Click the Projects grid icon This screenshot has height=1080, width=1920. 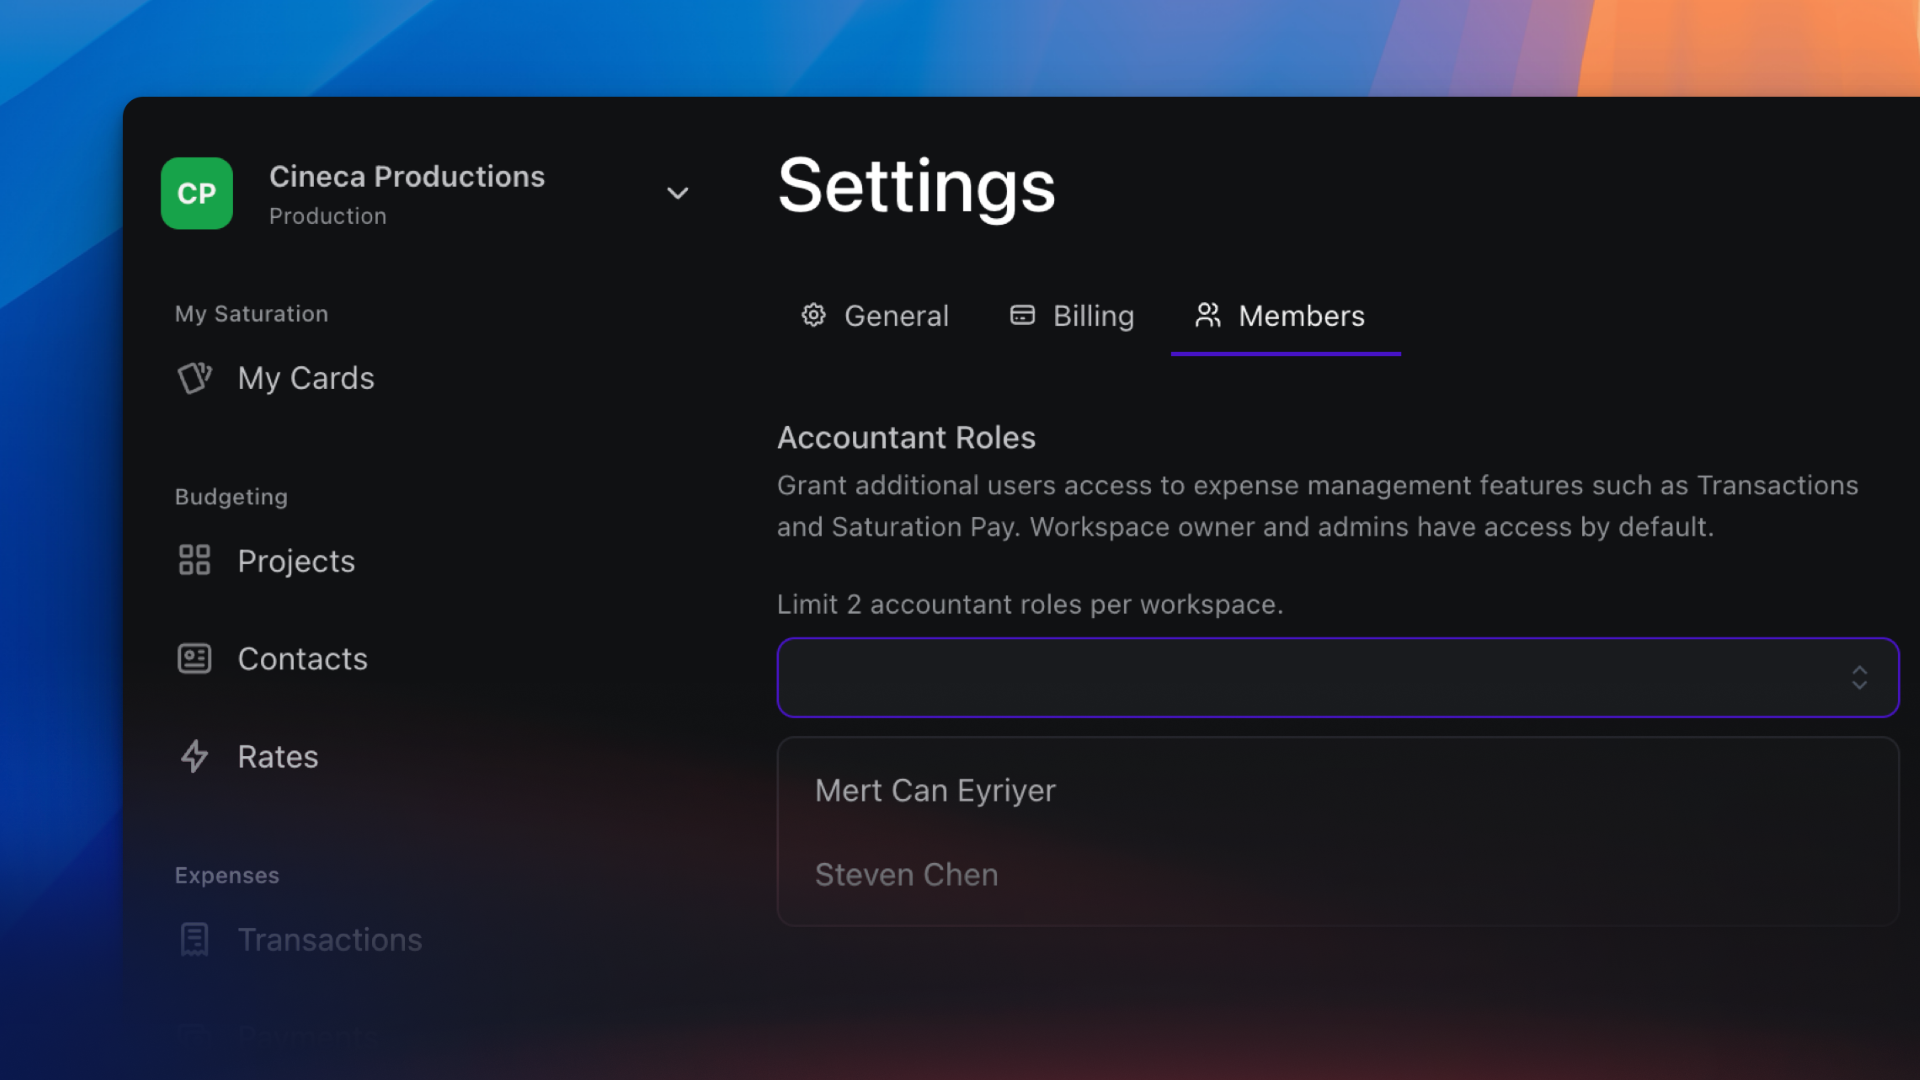[x=194, y=559]
